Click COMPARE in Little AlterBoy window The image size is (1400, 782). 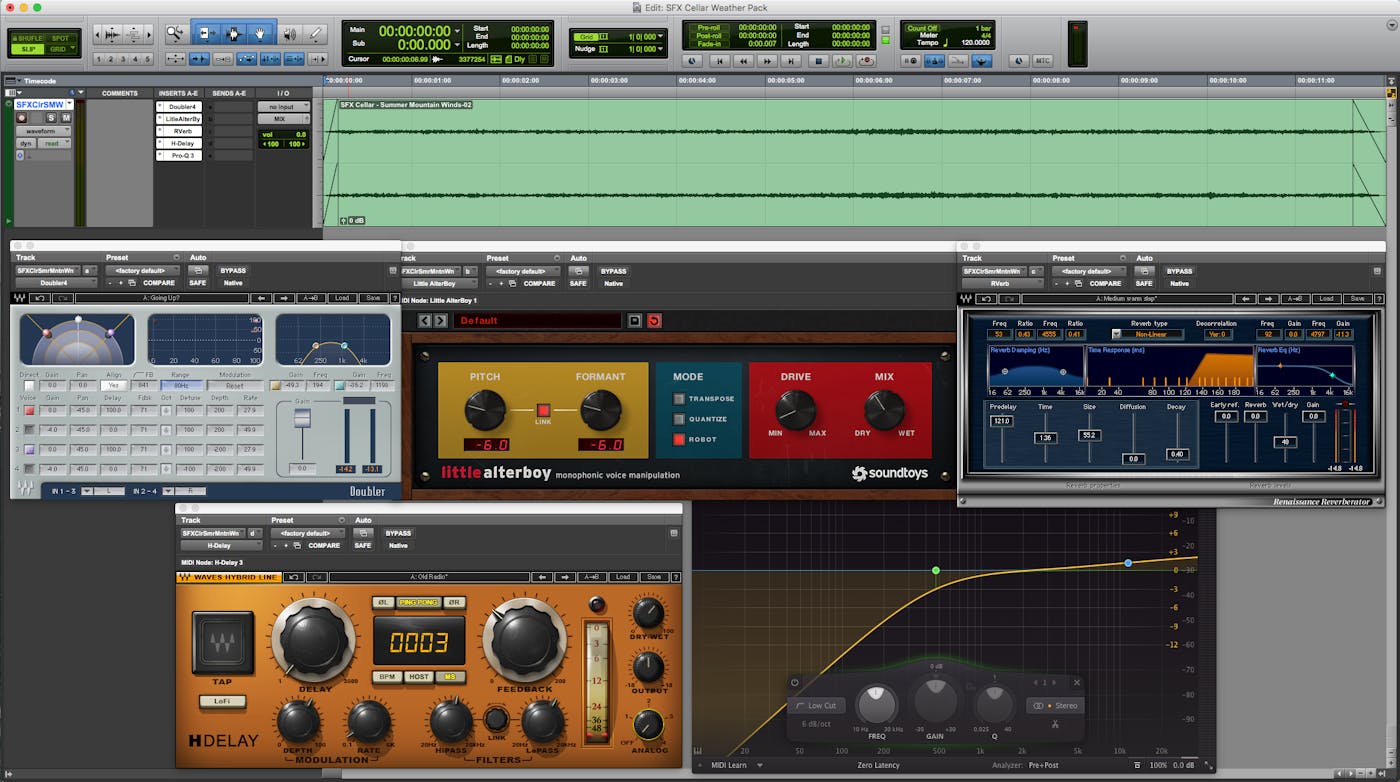click(539, 283)
